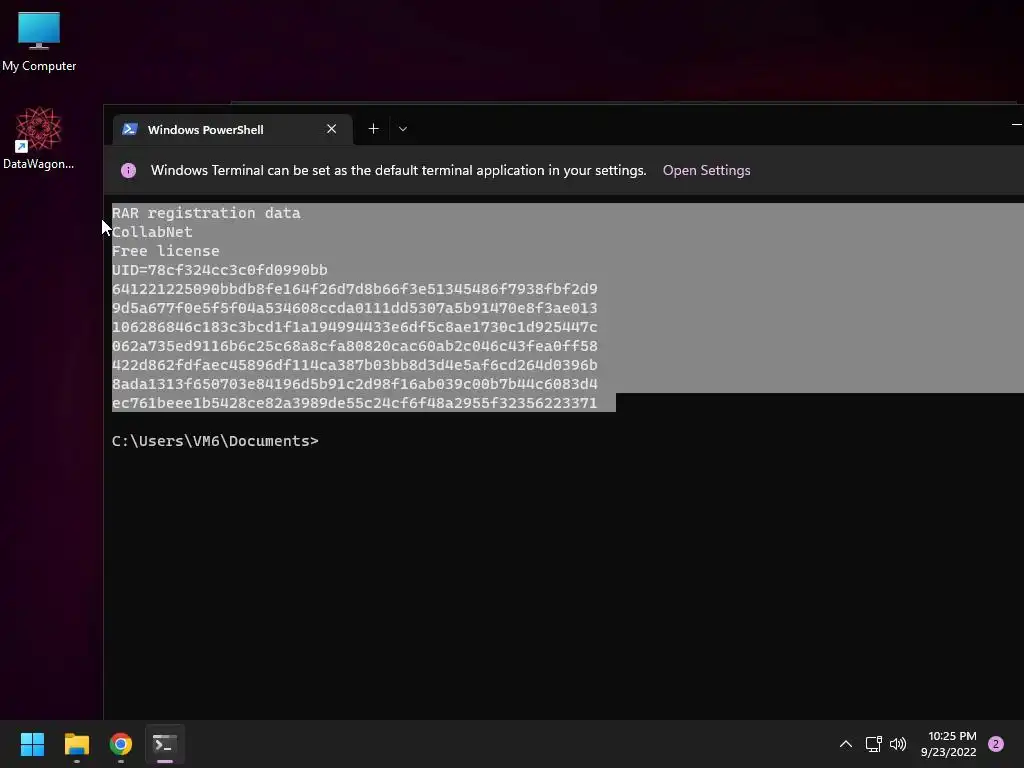Open the clock showing 10:25 PM
Viewport: 1024px width, 768px height.
coord(949,744)
